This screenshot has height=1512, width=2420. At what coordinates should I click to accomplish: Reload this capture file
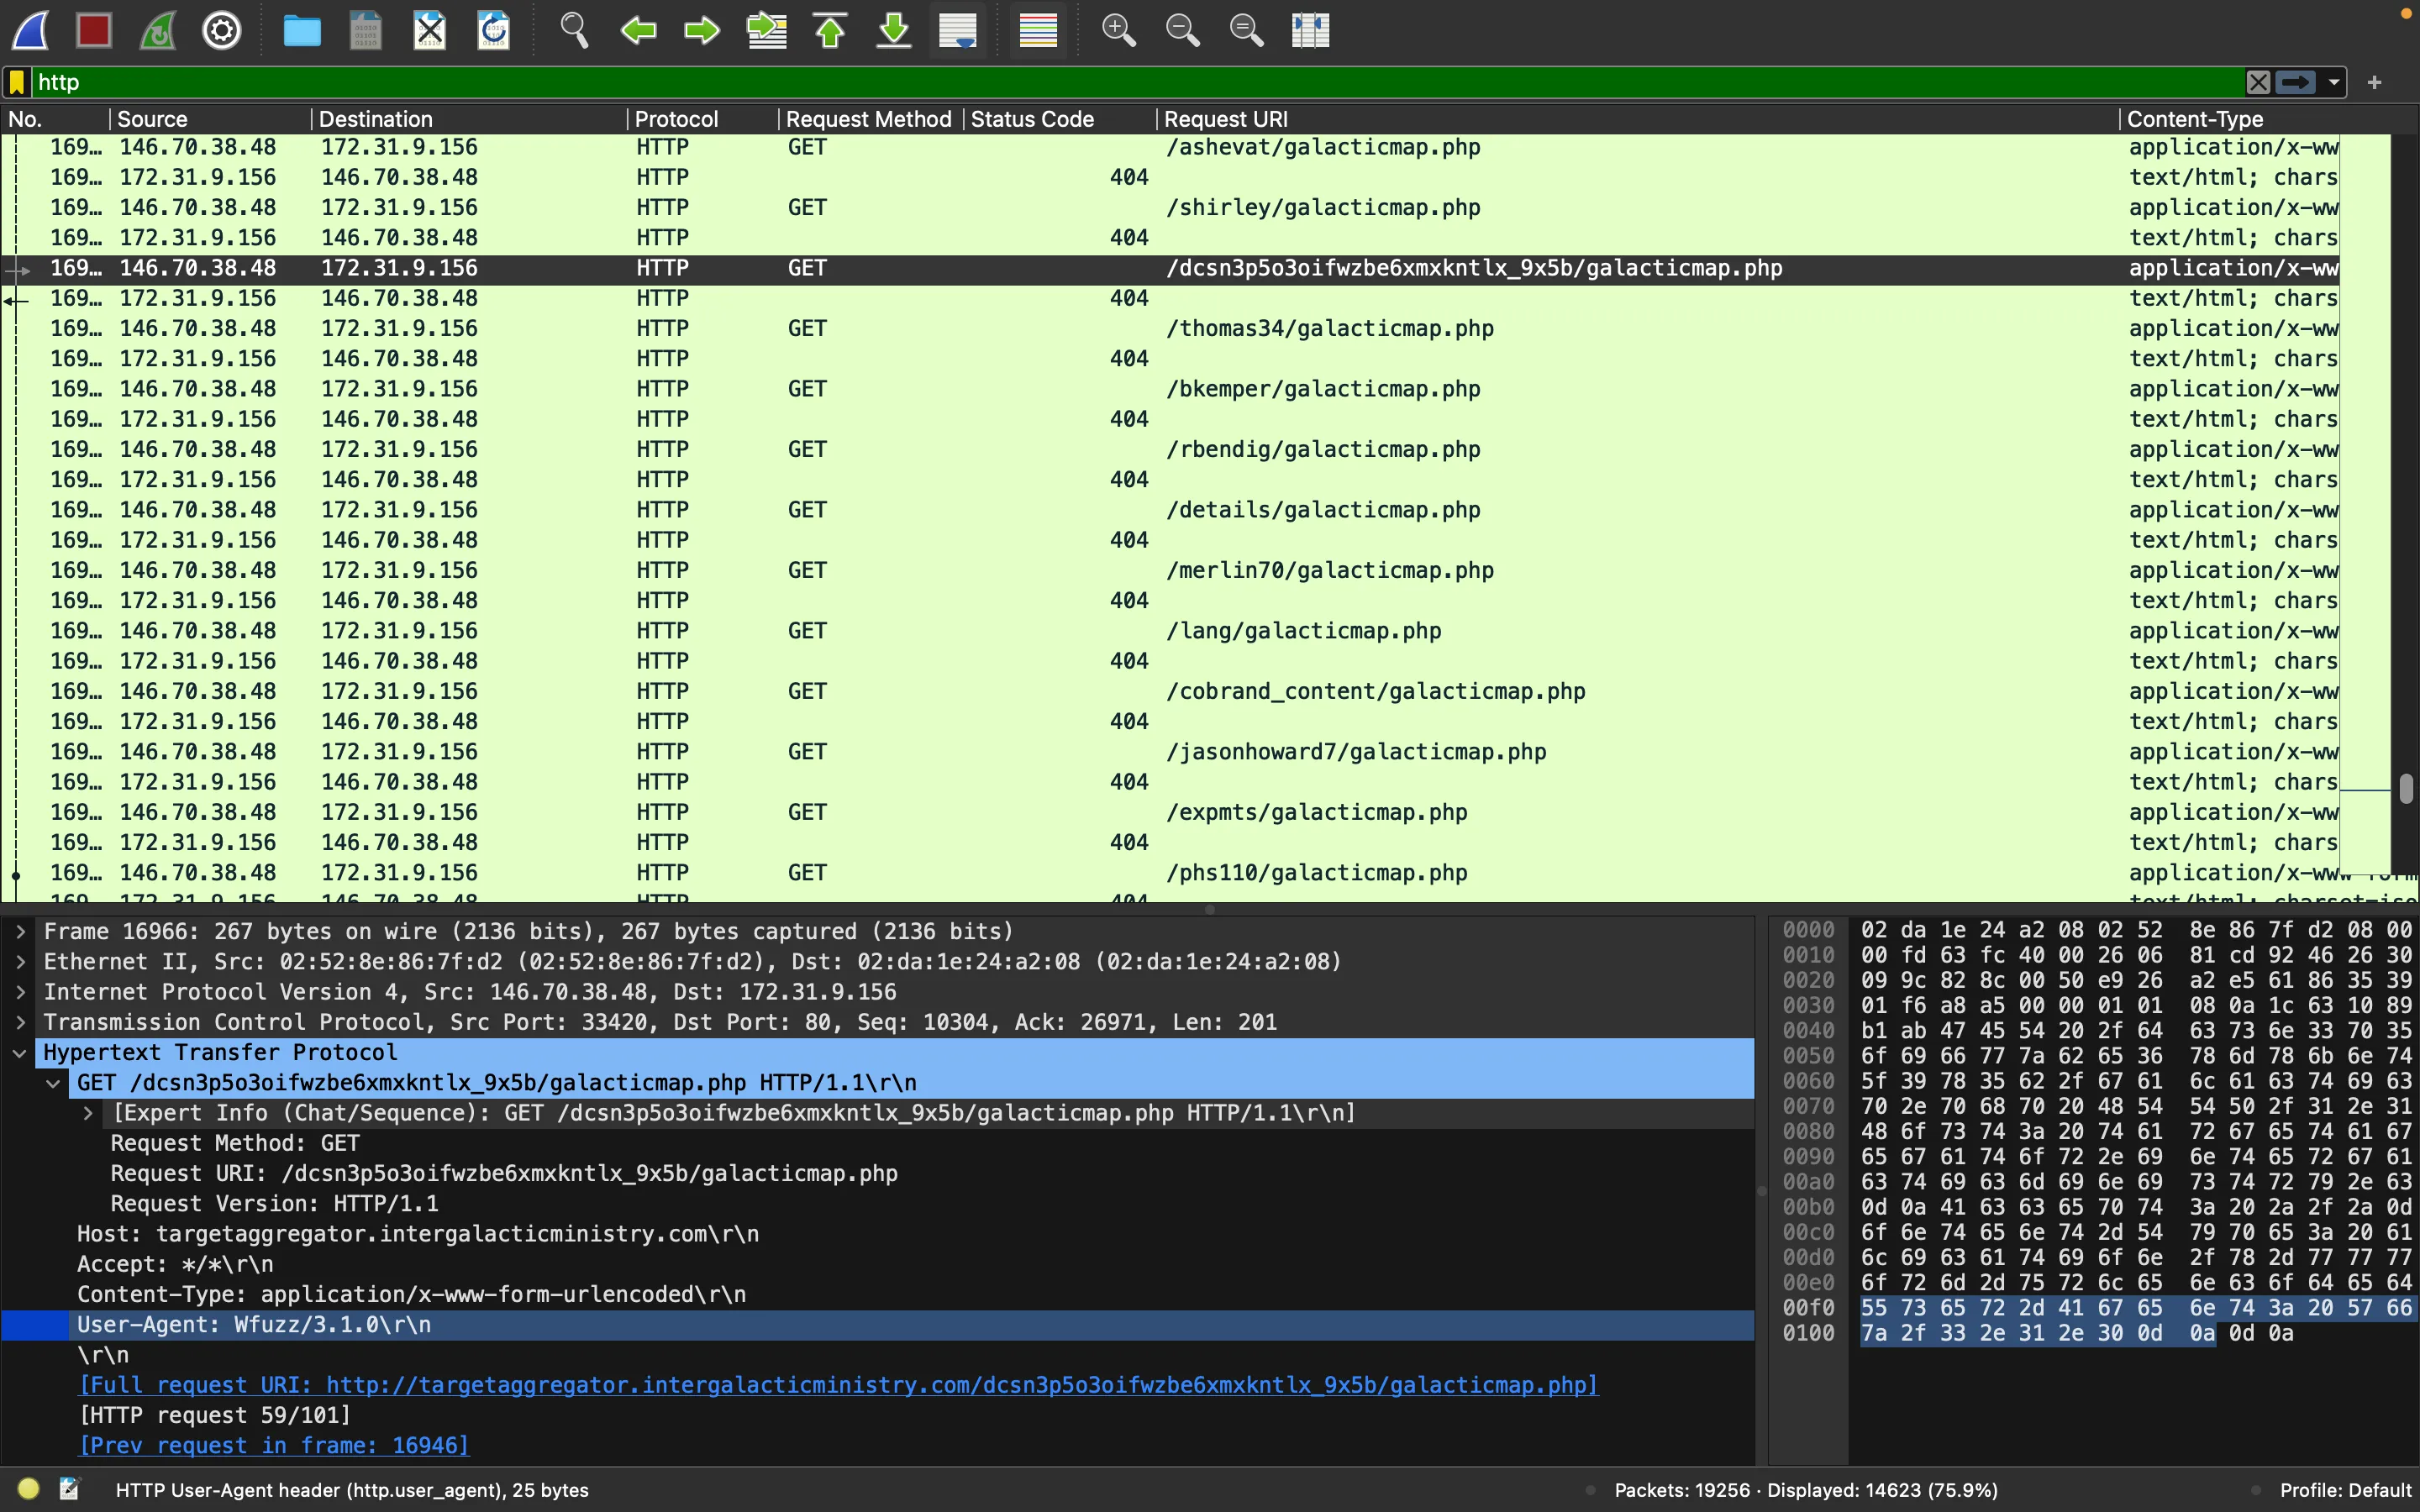pyautogui.click(x=494, y=30)
